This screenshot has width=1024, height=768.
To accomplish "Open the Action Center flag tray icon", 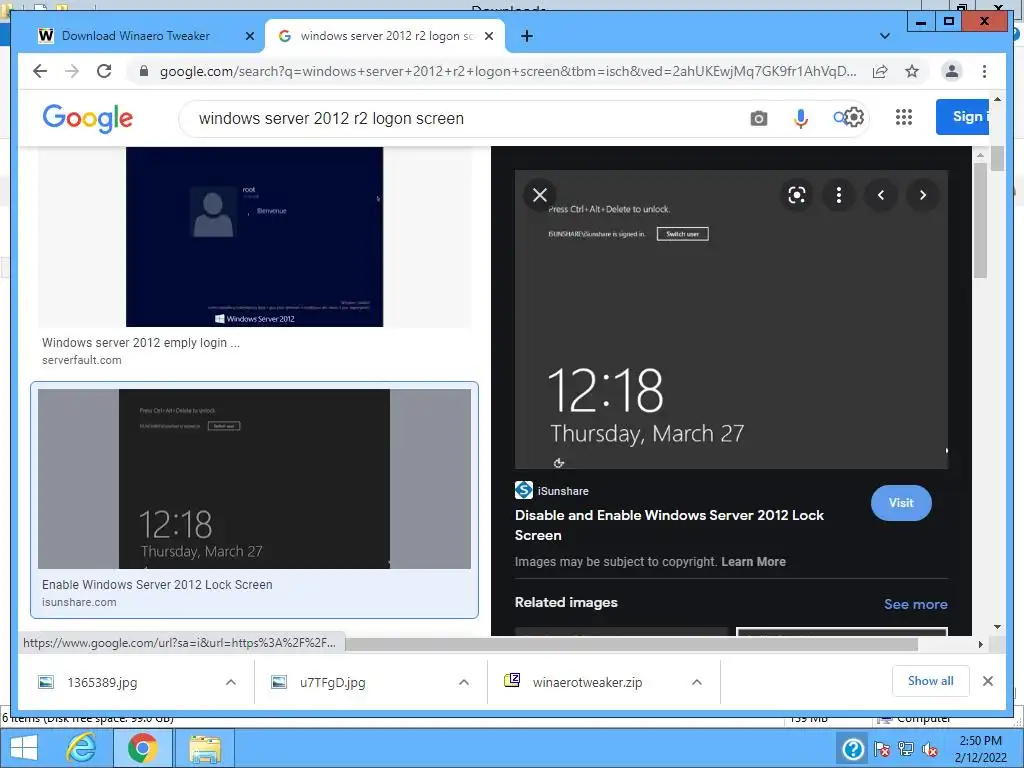I will click(882, 749).
